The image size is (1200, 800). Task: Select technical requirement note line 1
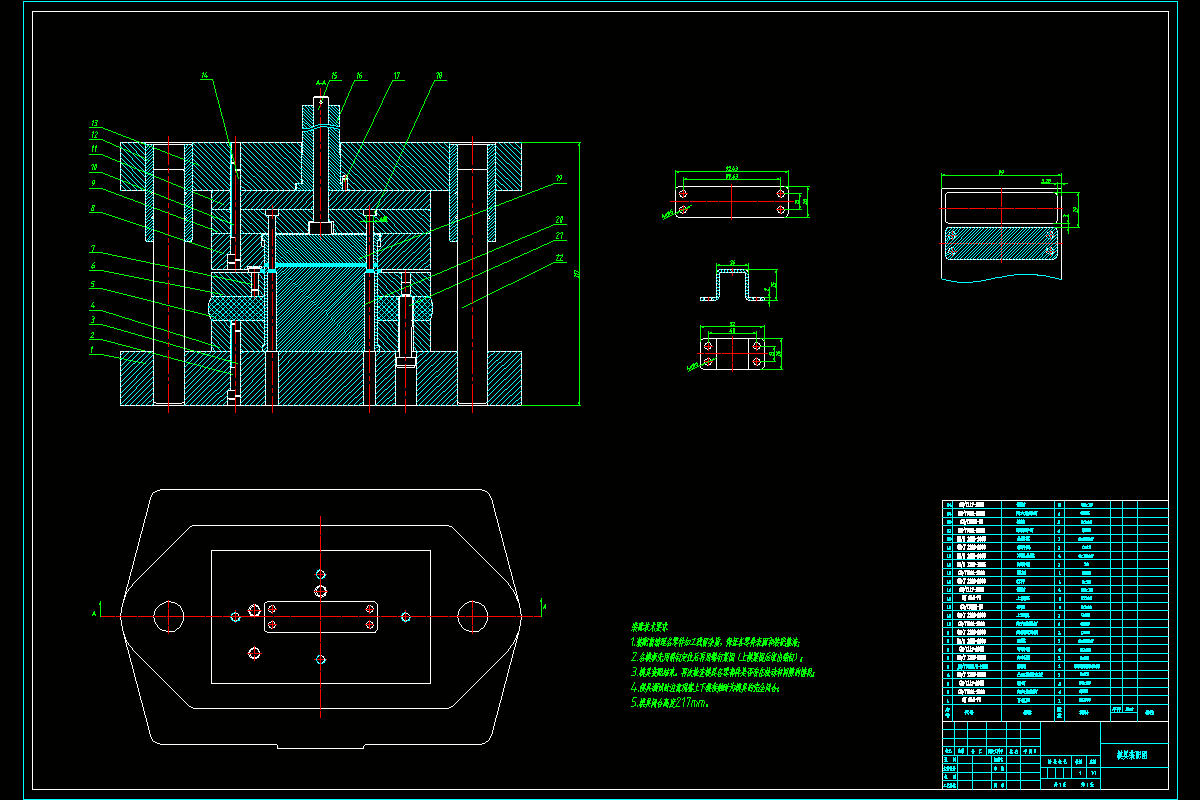pyautogui.click(x=715, y=642)
